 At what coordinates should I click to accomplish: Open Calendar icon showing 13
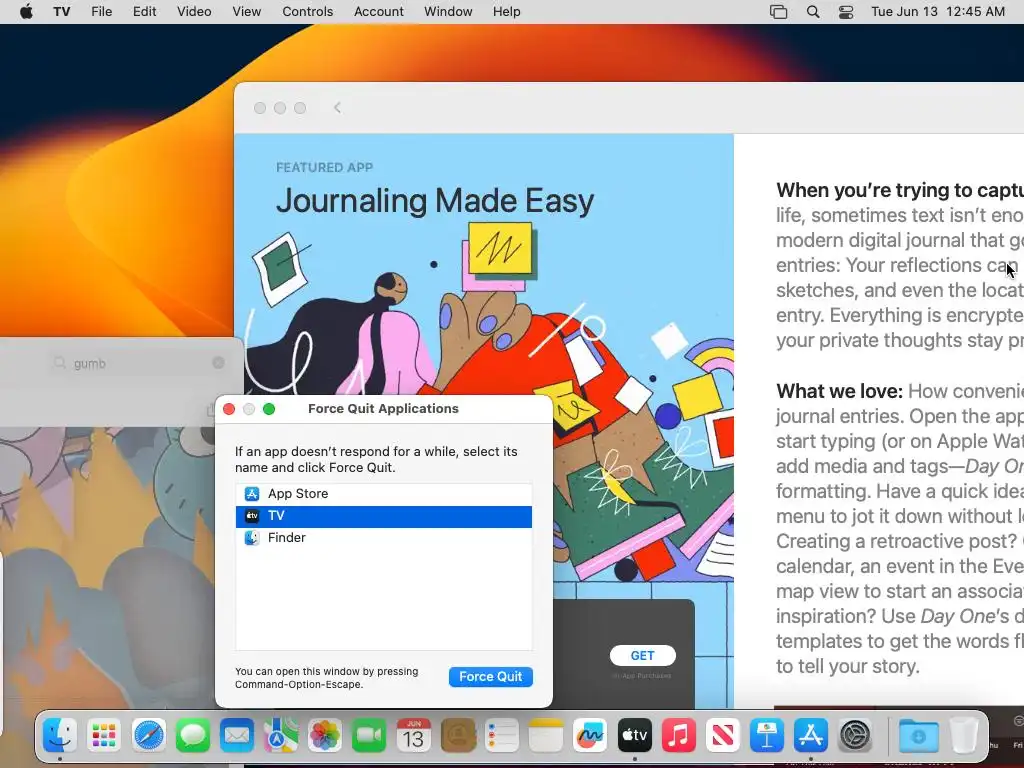[413, 737]
